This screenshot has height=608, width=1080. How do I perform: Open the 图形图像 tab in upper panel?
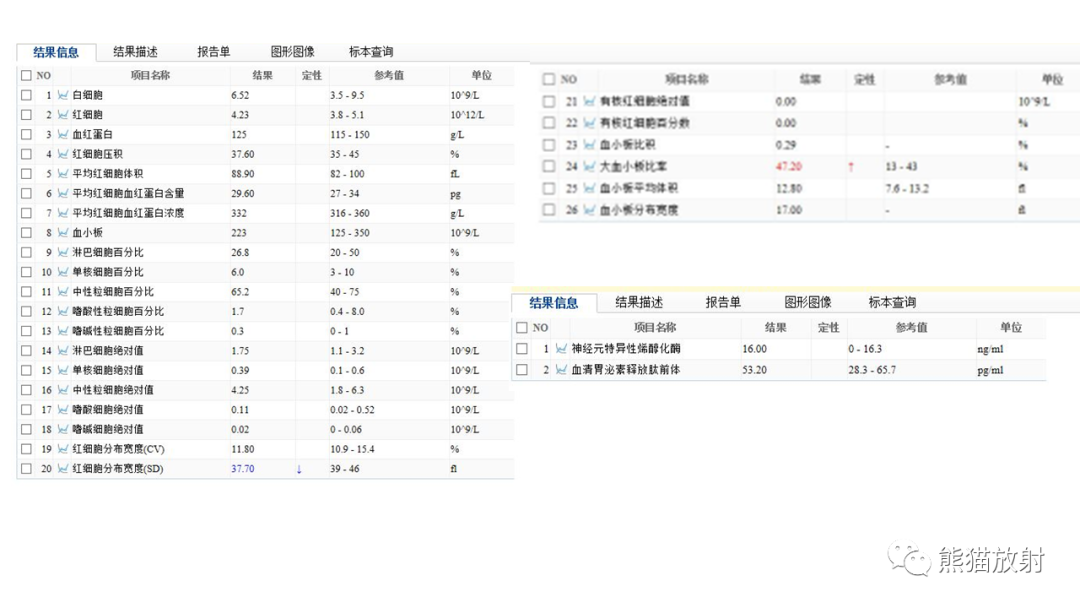click(x=292, y=52)
